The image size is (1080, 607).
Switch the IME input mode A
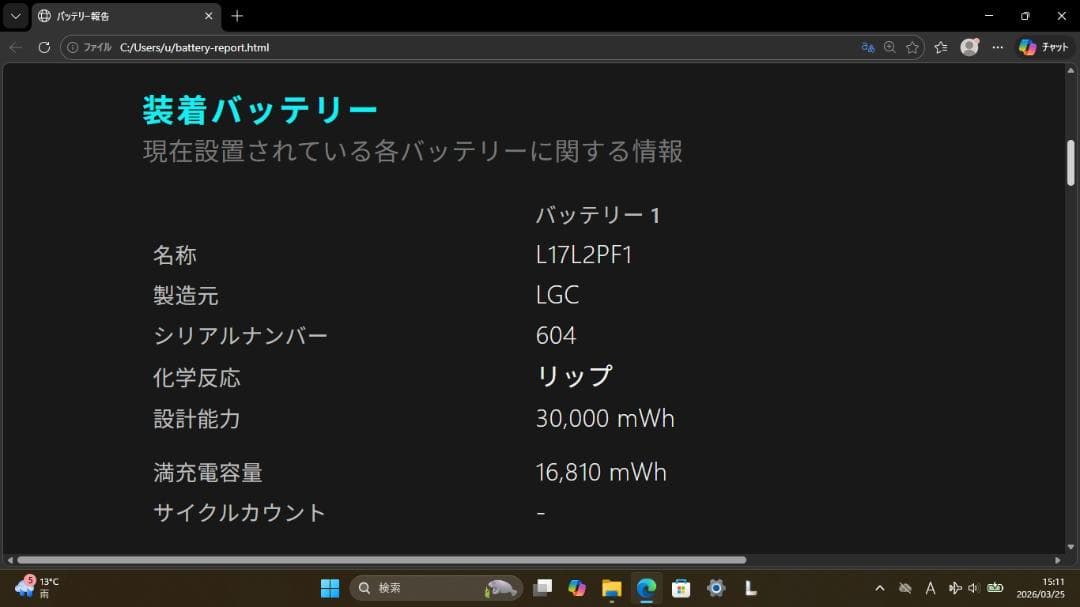tap(930, 588)
